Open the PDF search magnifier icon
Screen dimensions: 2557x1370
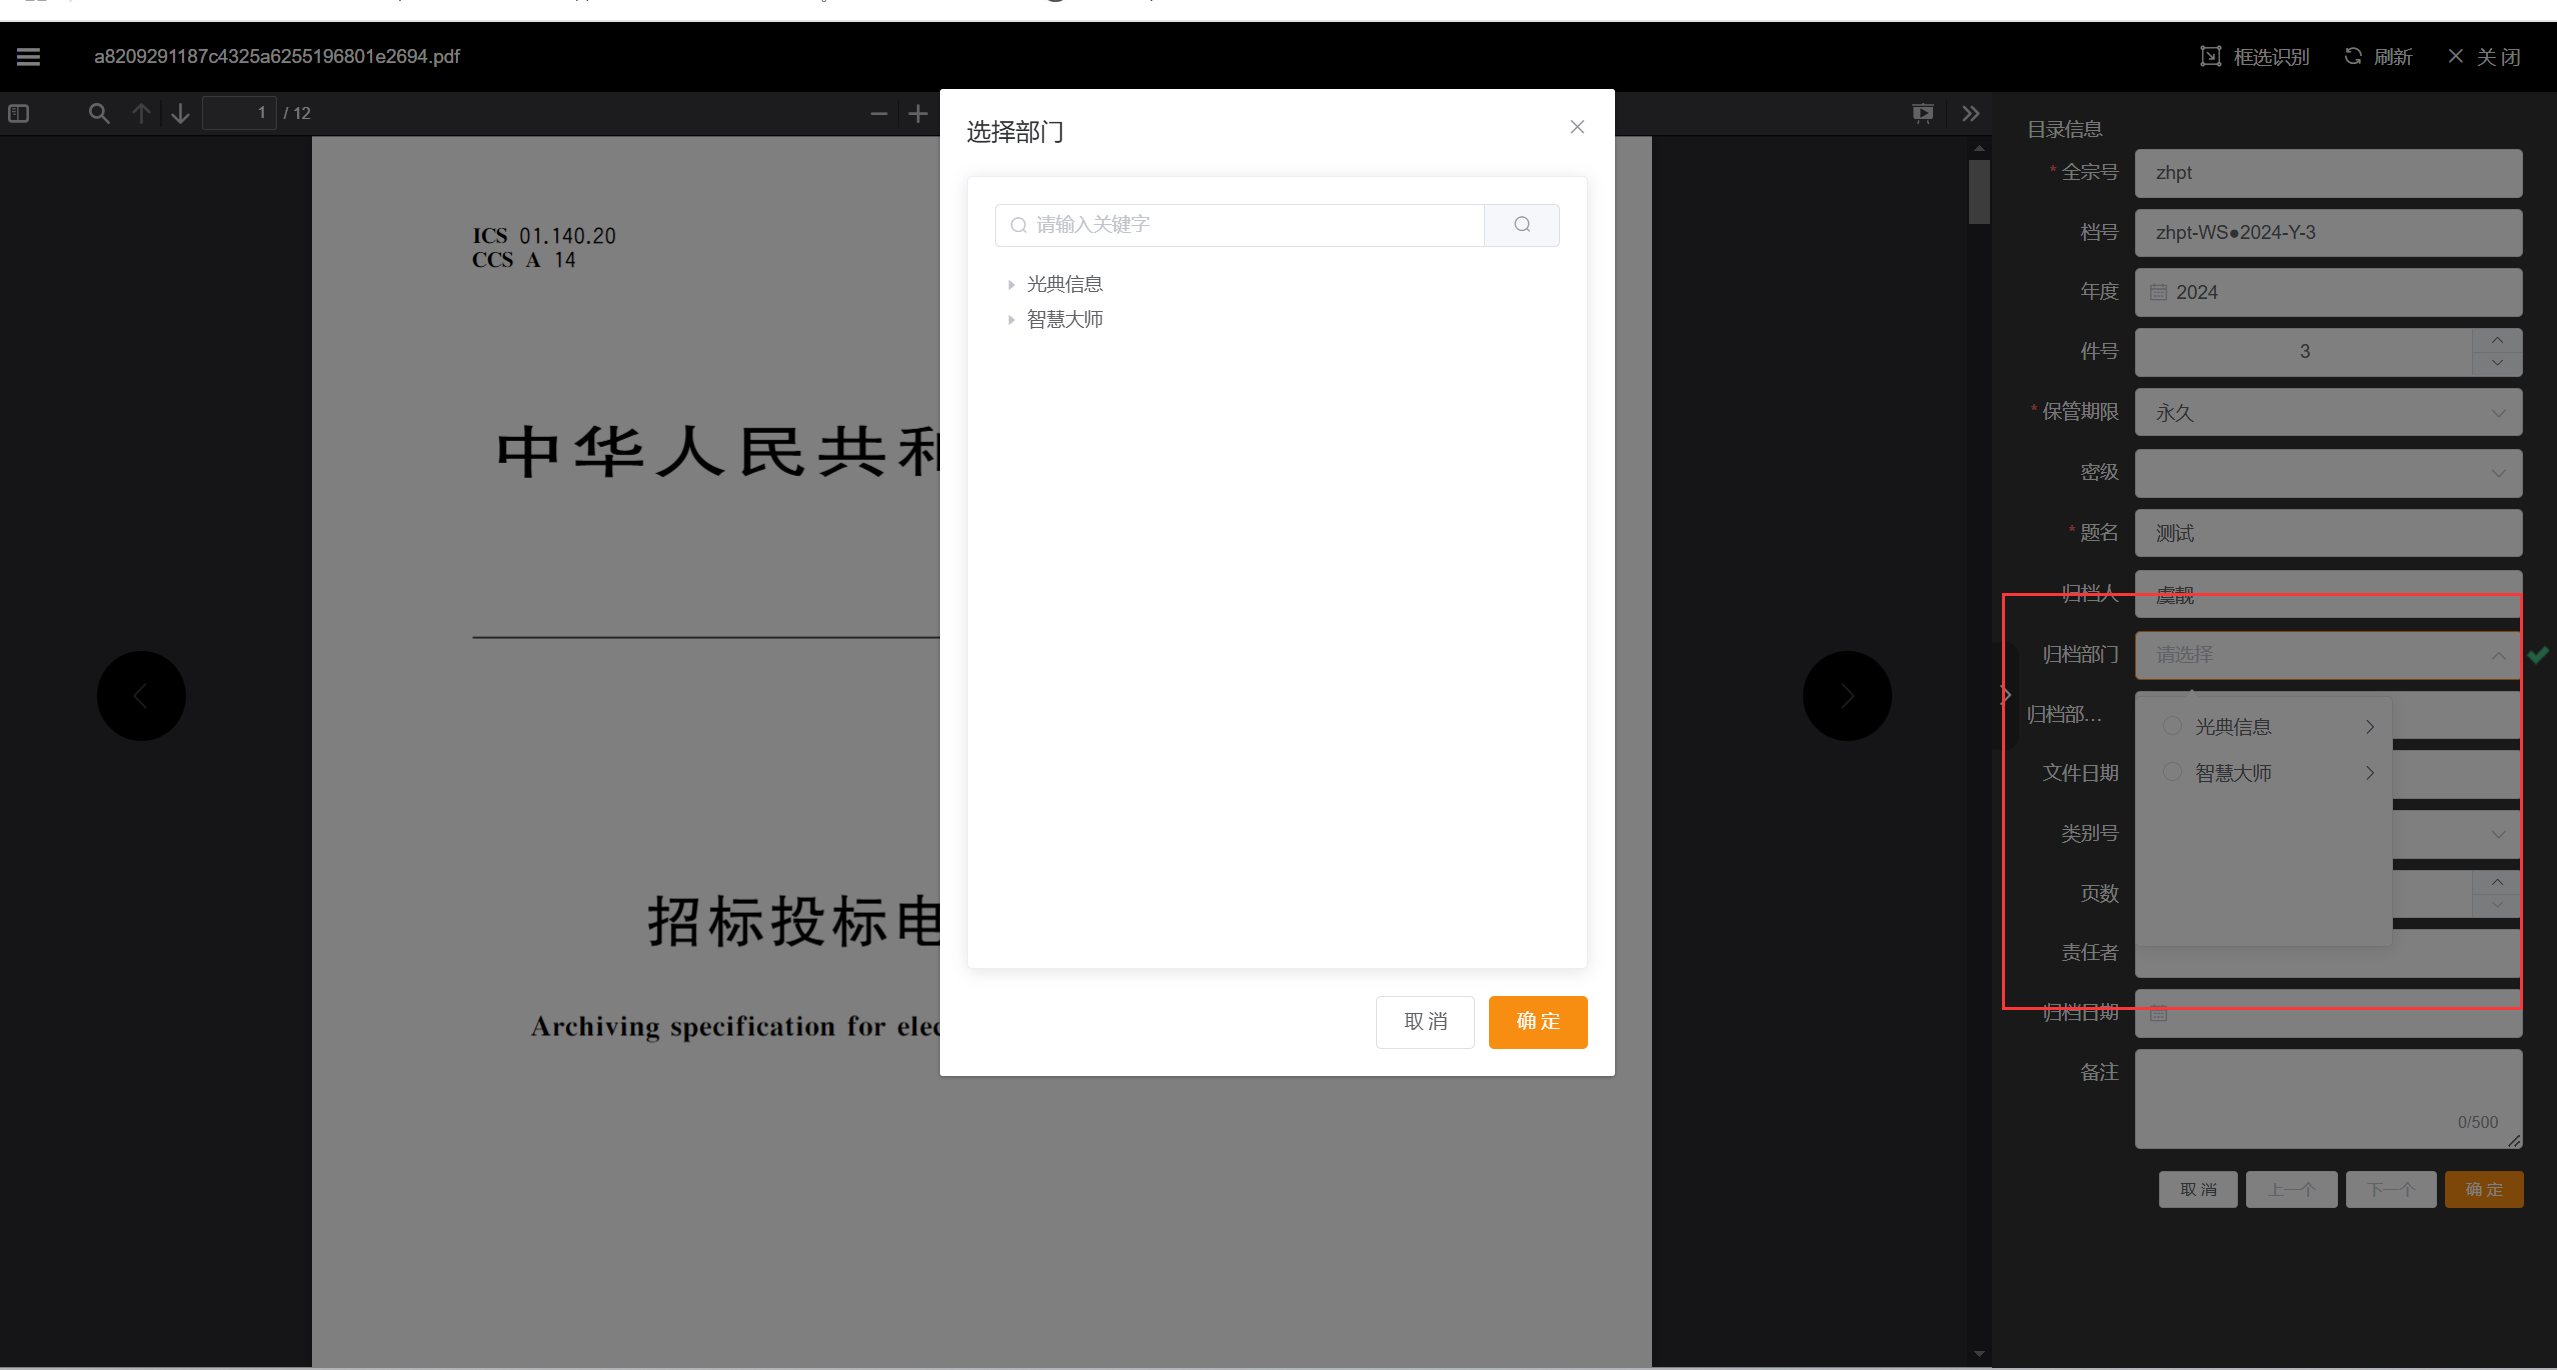pyautogui.click(x=98, y=113)
